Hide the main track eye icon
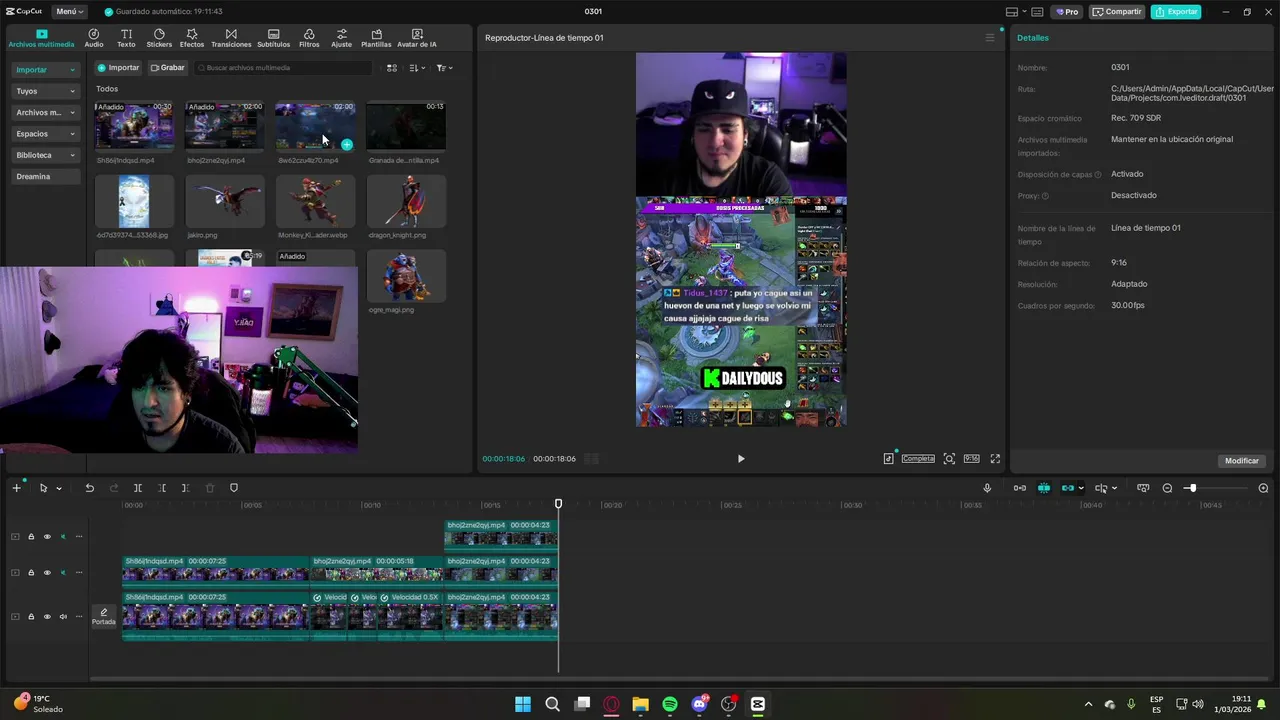Screen dimensions: 1280x720 pyautogui.click(x=46, y=617)
